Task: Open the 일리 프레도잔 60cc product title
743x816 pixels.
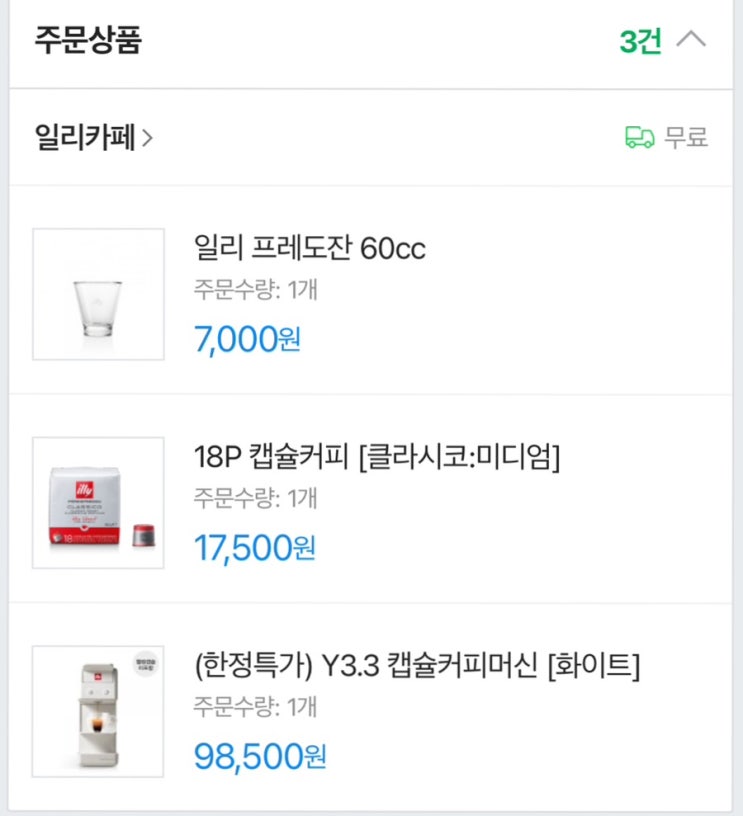Action: click(309, 248)
